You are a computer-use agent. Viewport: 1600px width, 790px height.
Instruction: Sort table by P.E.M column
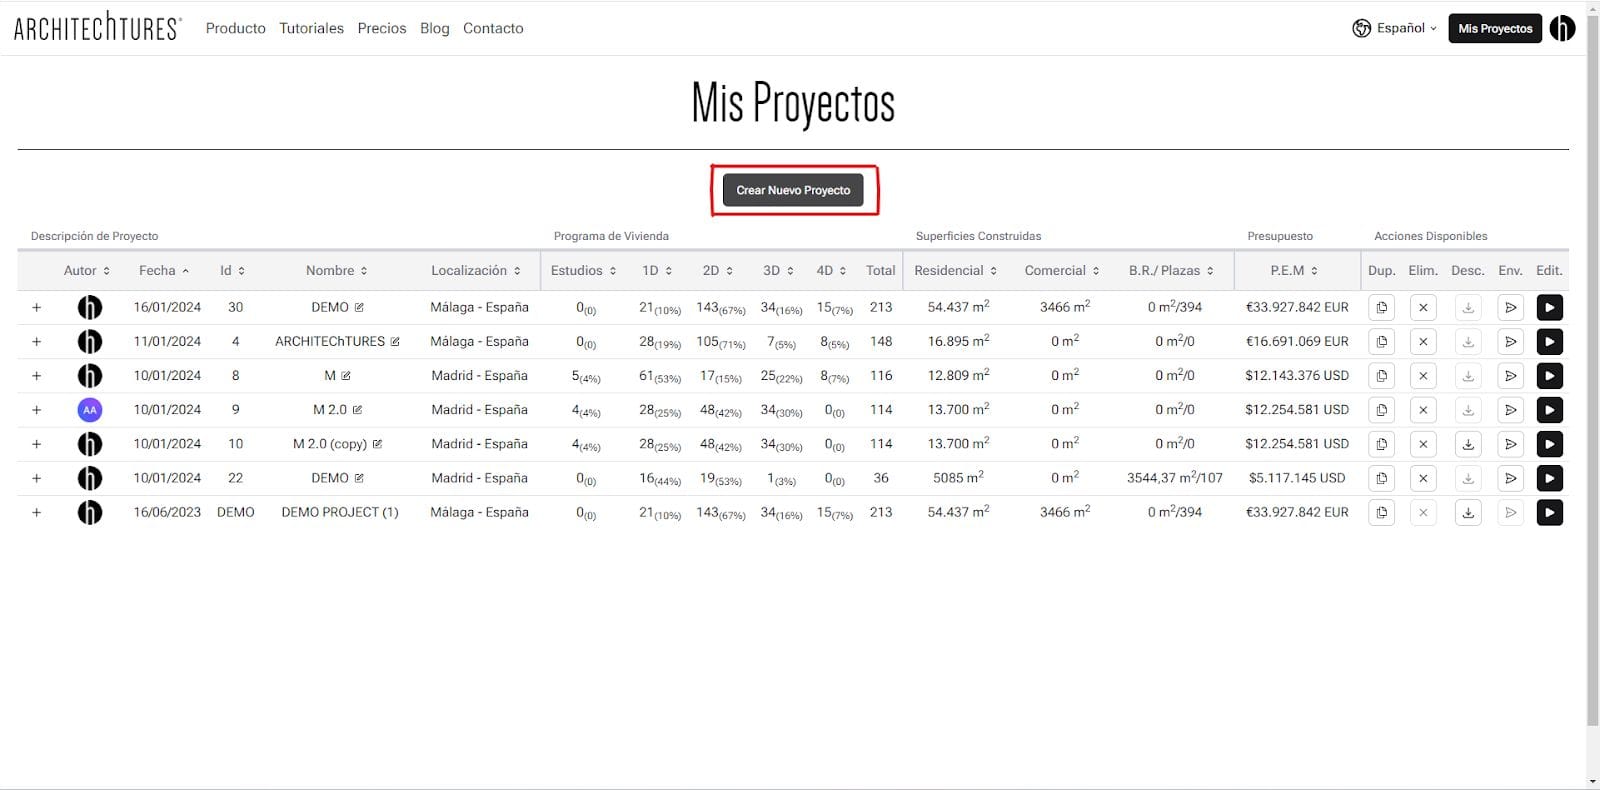coord(1294,271)
